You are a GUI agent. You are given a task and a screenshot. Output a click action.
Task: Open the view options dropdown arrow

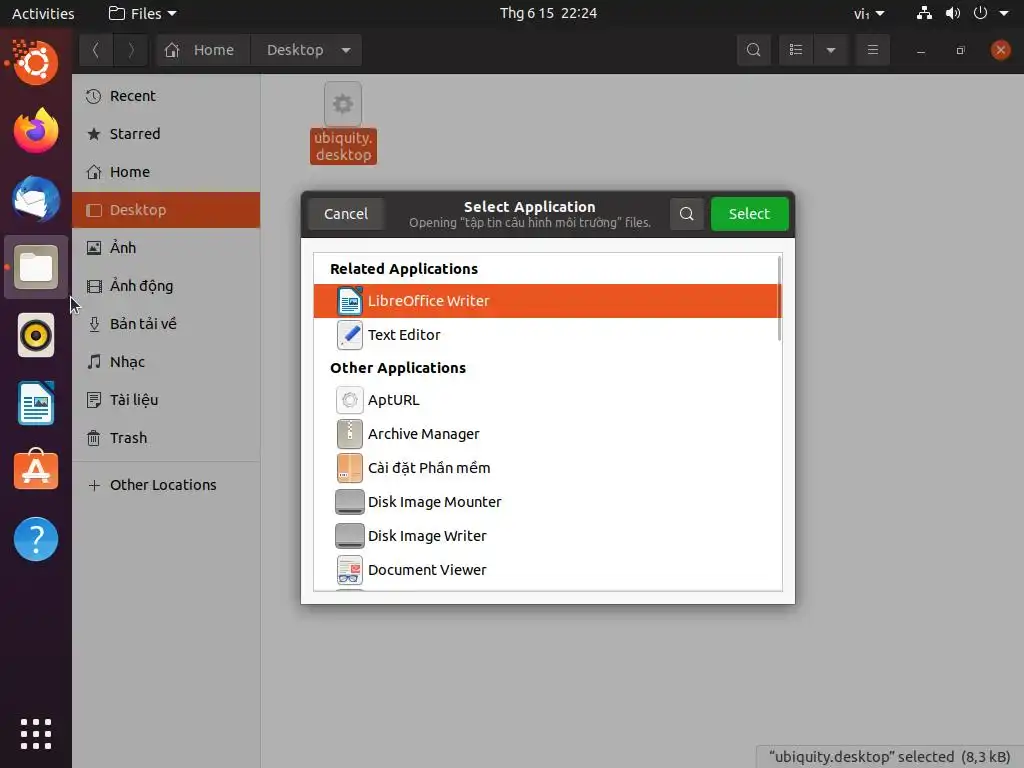pyautogui.click(x=831, y=50)
